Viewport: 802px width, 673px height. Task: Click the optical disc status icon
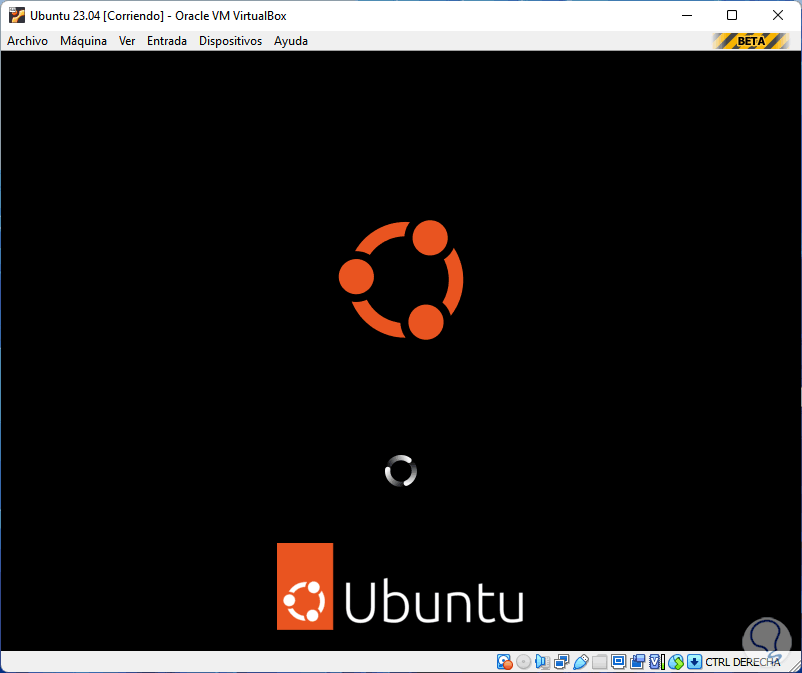point(523,662)
